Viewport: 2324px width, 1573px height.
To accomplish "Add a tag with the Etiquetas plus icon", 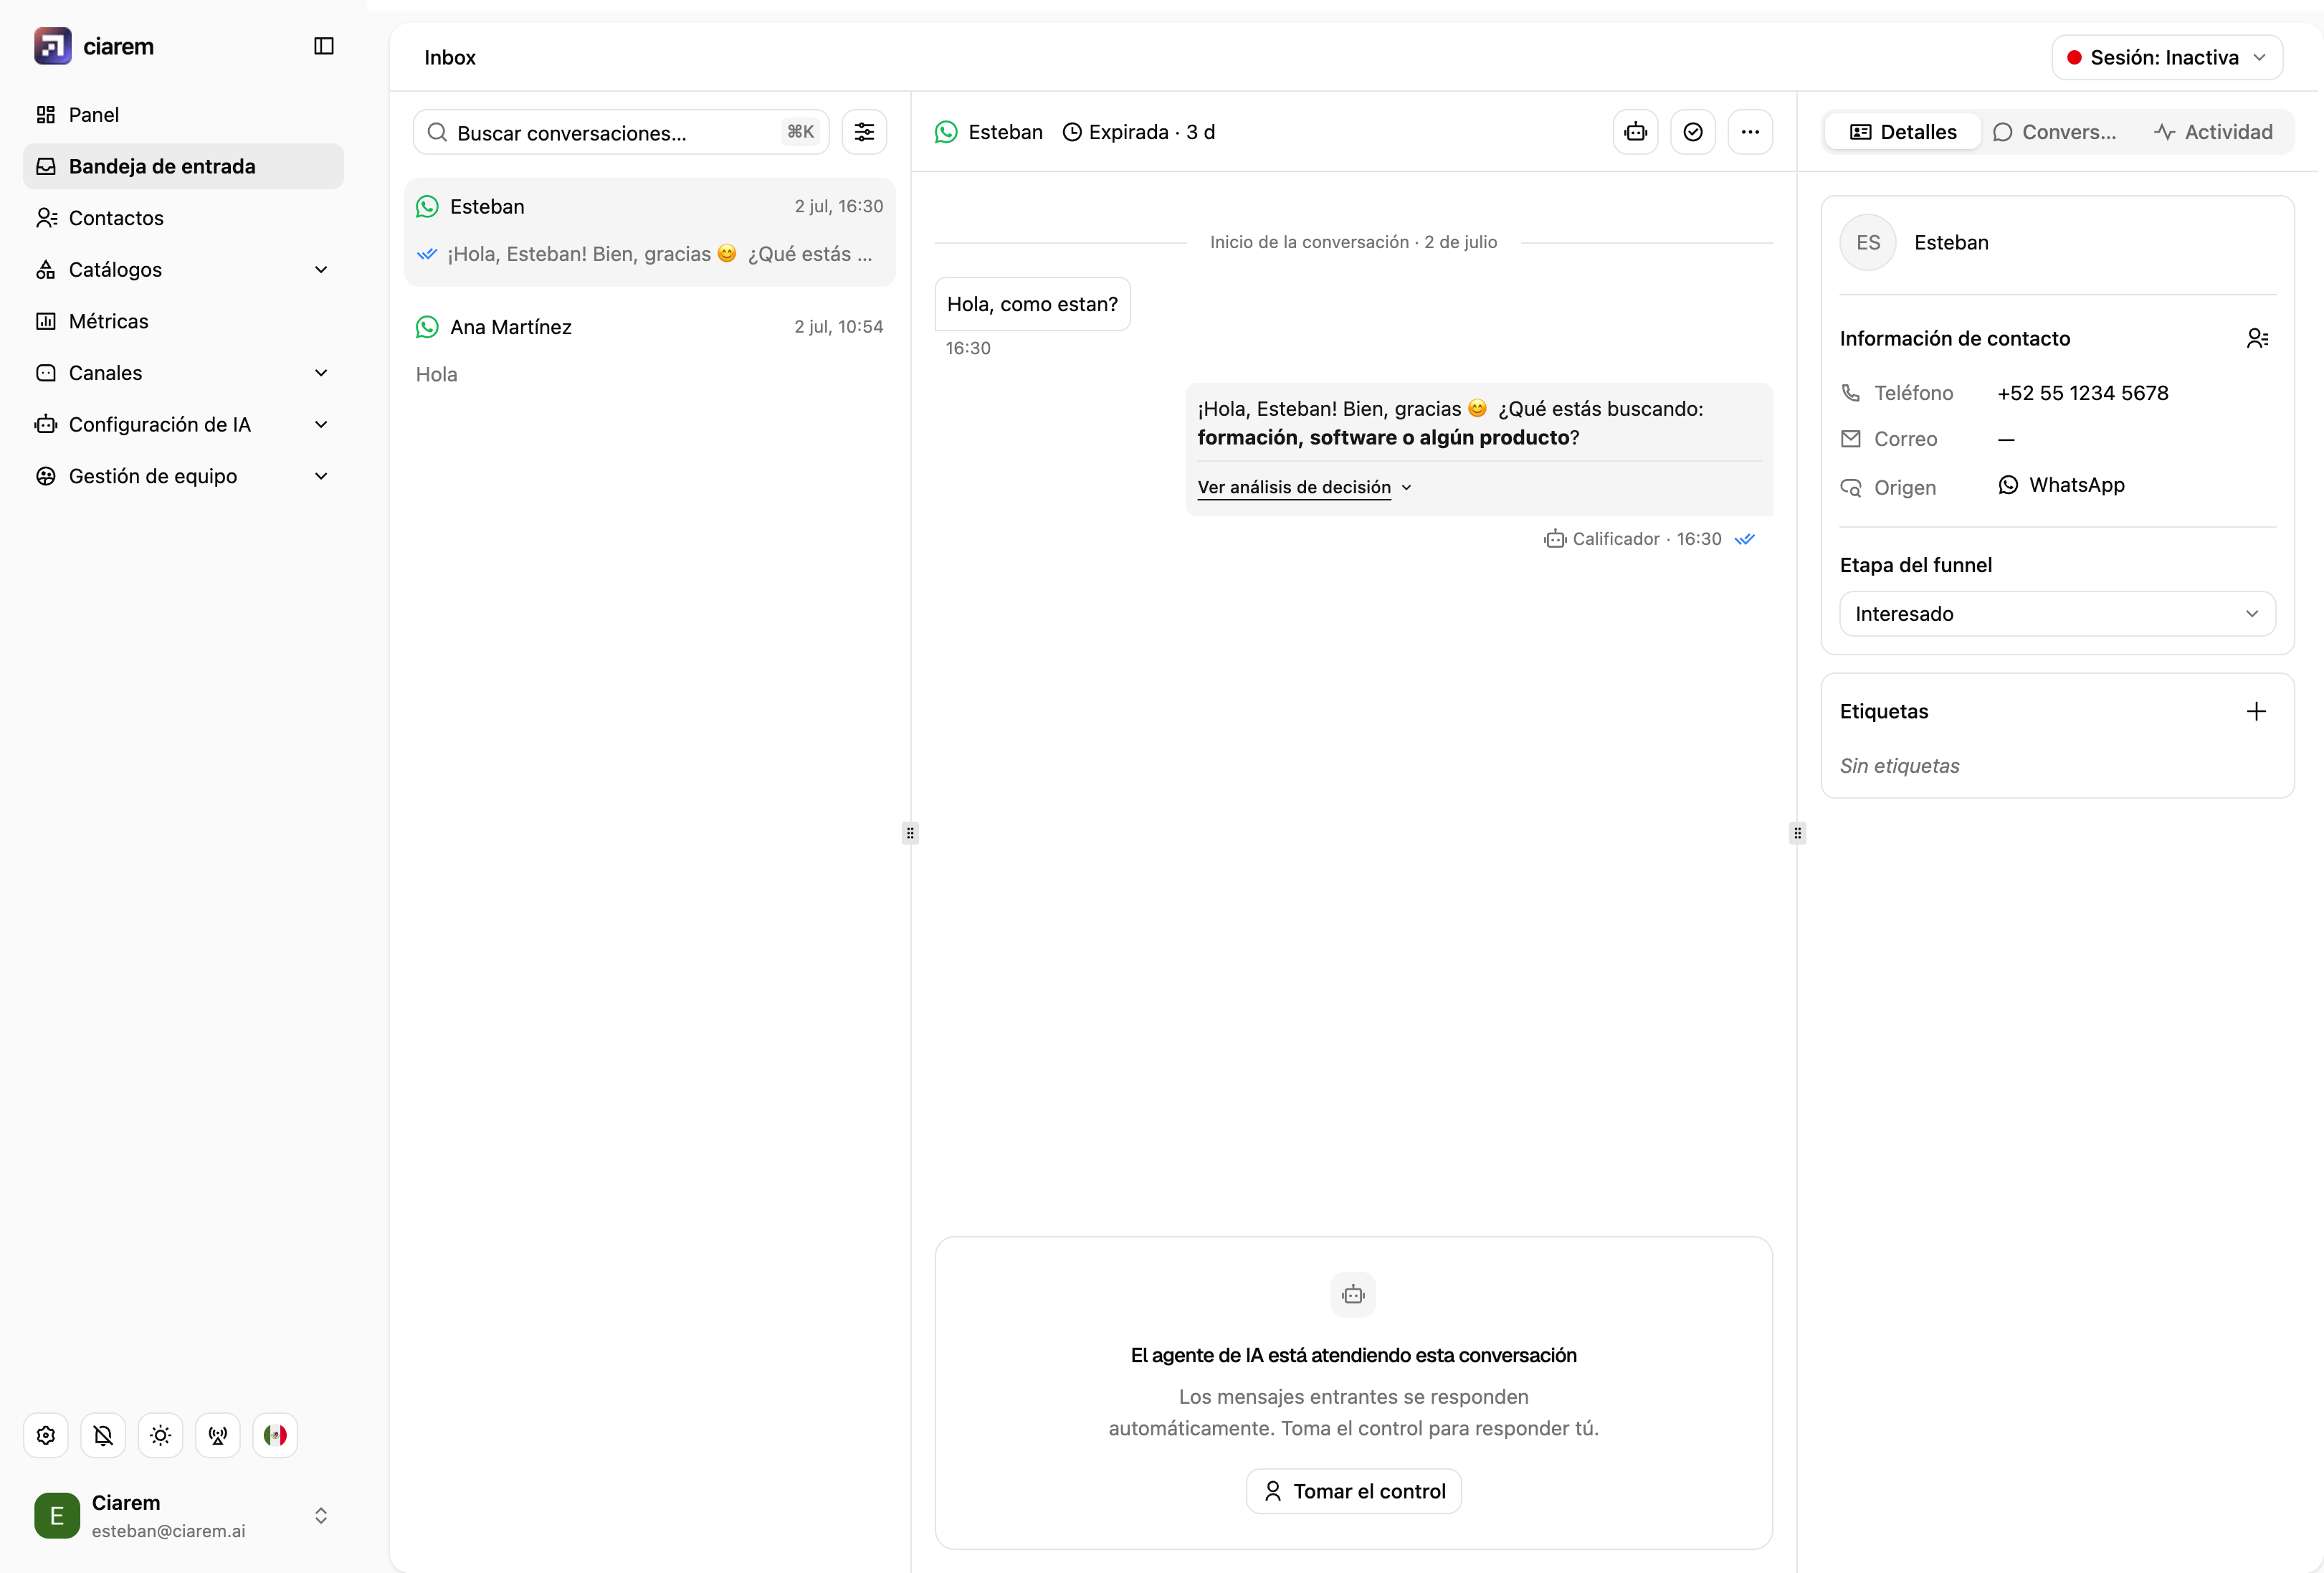I will (x=2256, y=711).
